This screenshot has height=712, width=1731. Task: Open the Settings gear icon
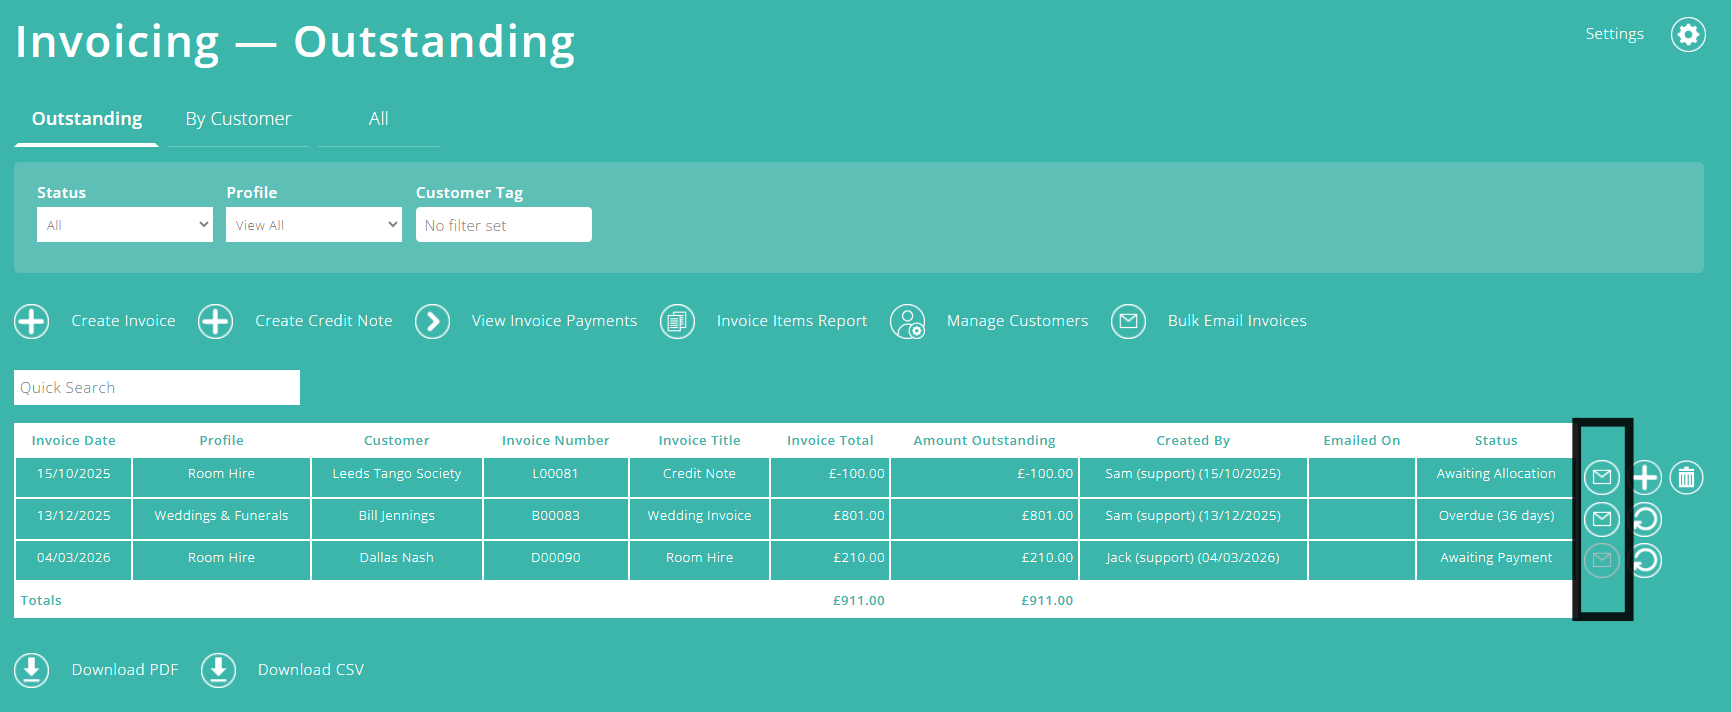(1688, 34)
